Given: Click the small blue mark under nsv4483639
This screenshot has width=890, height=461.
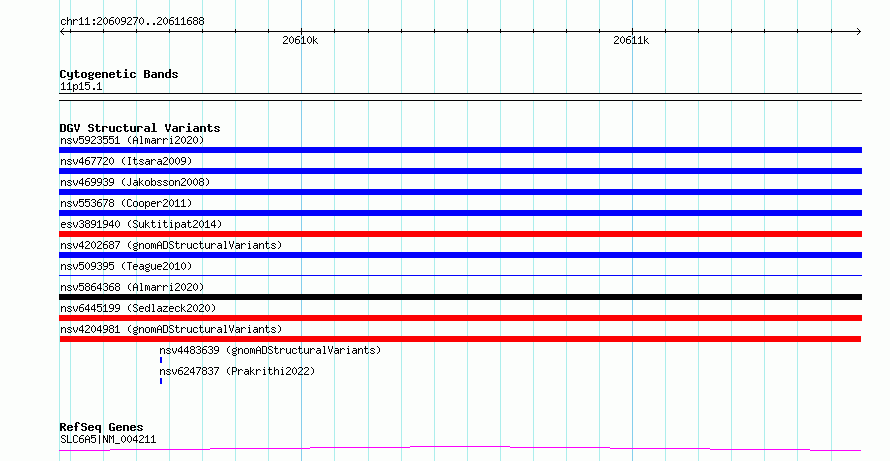Looking at the screenshot, I should coord(161,360).
